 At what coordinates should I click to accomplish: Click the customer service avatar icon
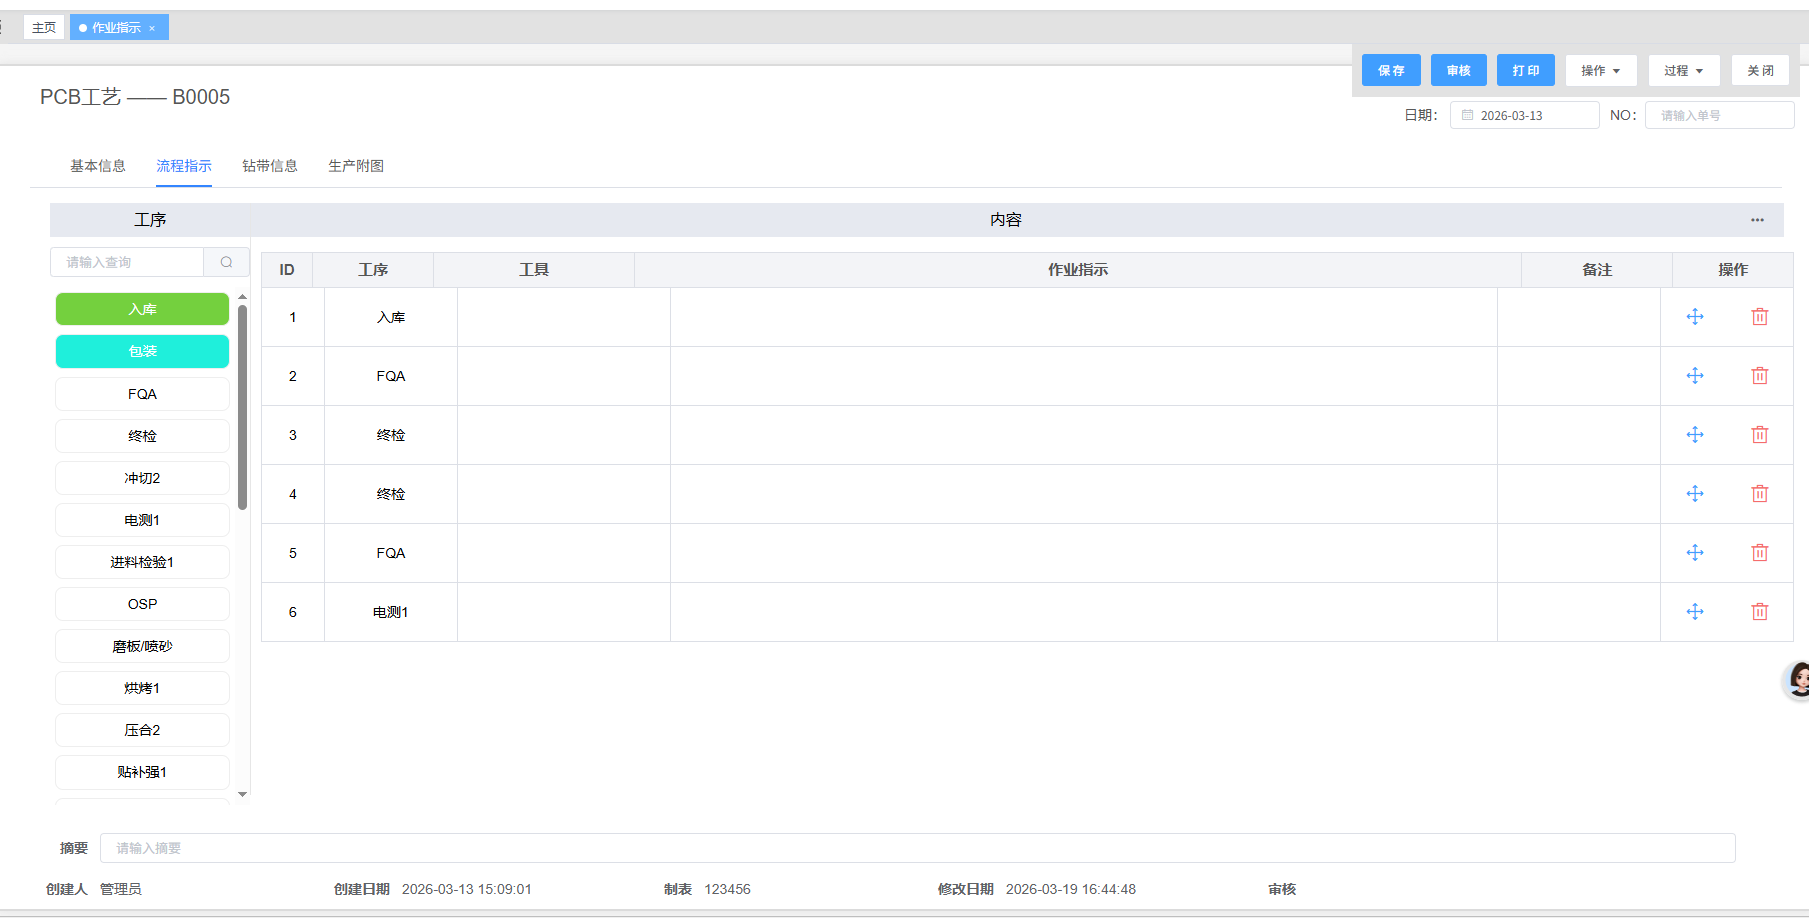pyautogui.click(x=1798, y=680)
